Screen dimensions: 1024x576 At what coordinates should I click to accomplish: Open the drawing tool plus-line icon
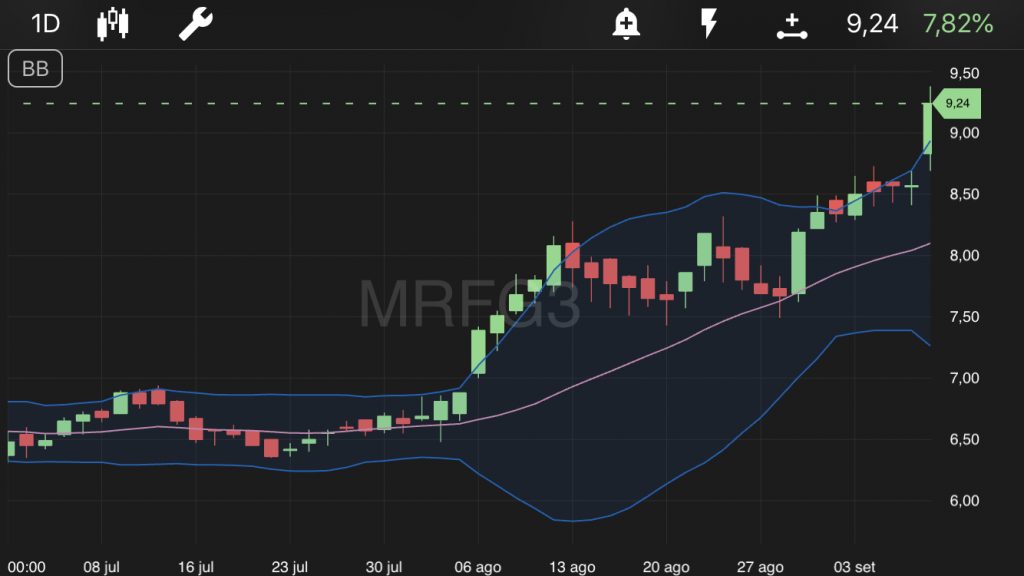click(792, 26)
